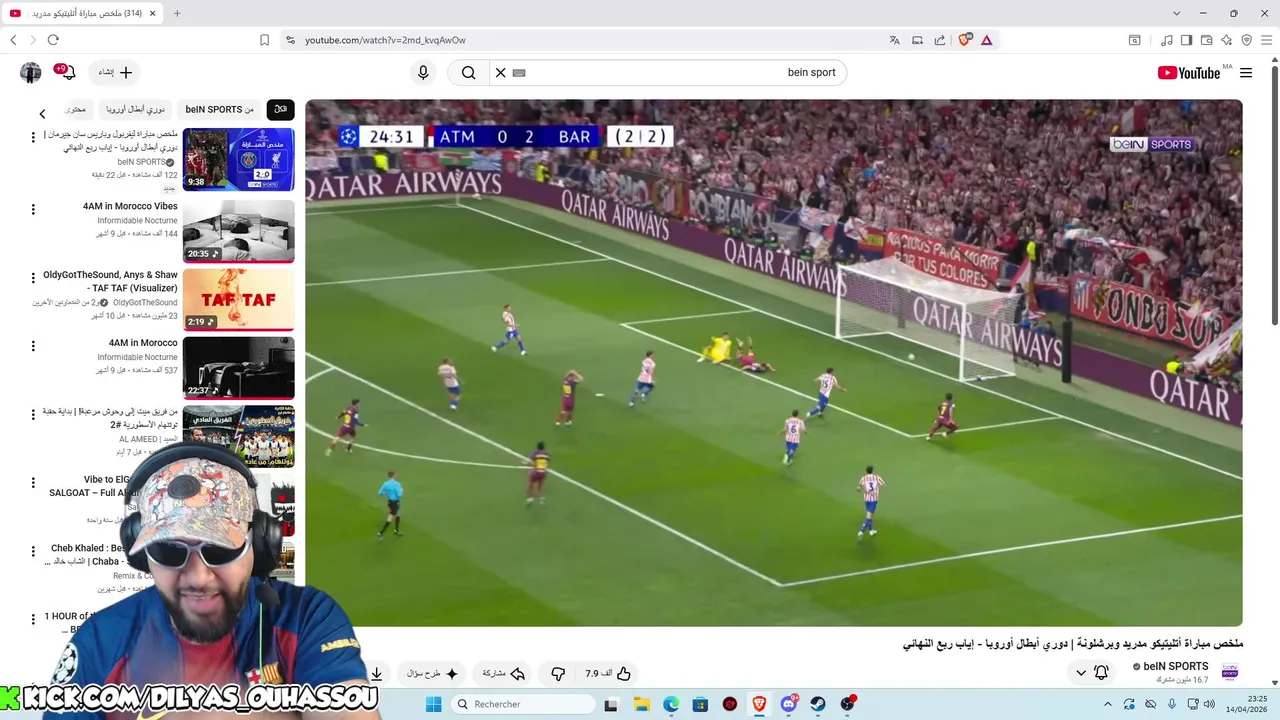Open the Liverpool vs PSG highlights thumbnail
The height and width of the screenshot is (720, 1280).
coord(238,159)
